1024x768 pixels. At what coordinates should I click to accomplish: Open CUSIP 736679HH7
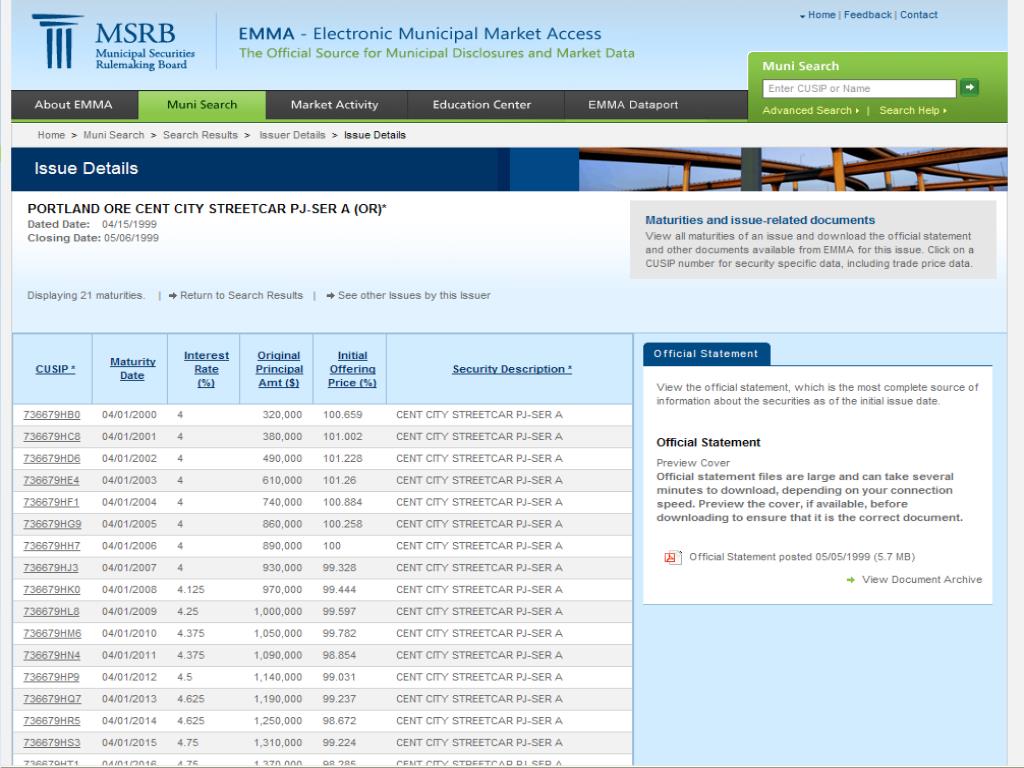click(x=52, y=546)
